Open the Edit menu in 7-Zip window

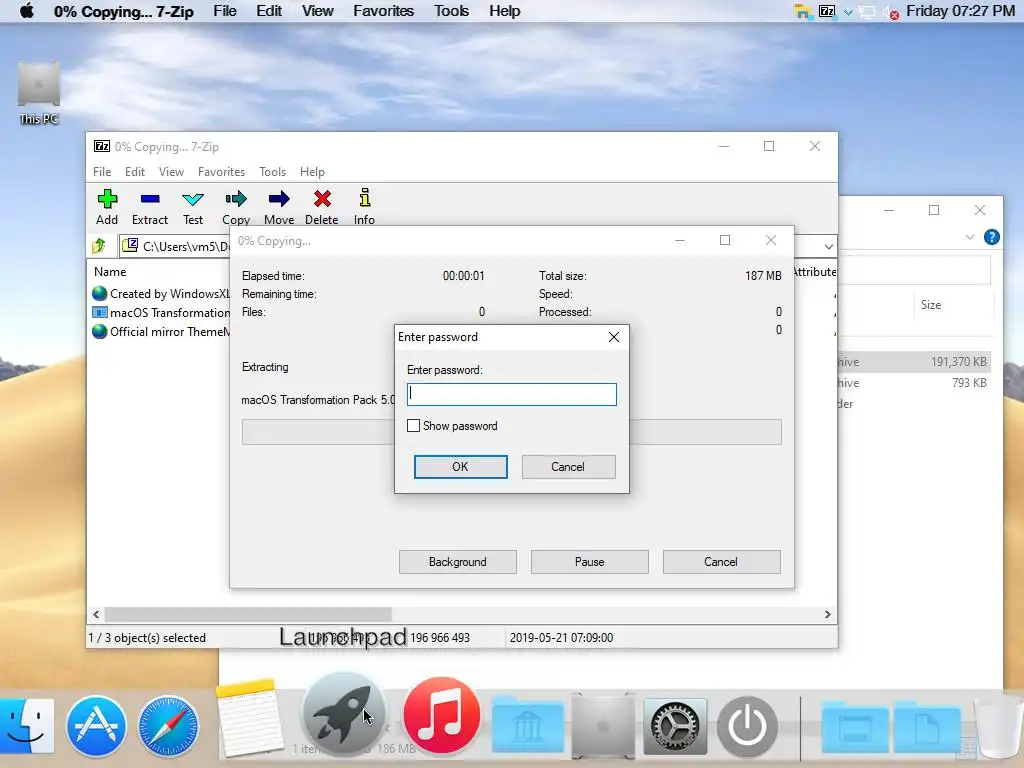click(135, 172)
